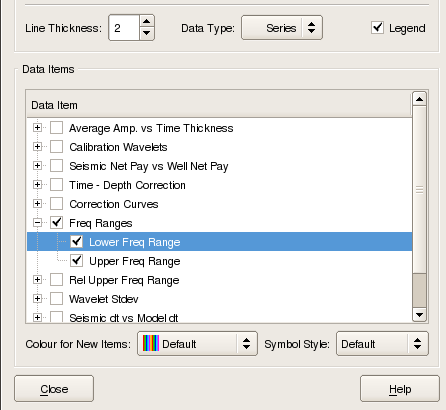The width and height of the screenshot is (446, 410).
Task: Toggle the Legend checkbox
Action: point(377,28)
